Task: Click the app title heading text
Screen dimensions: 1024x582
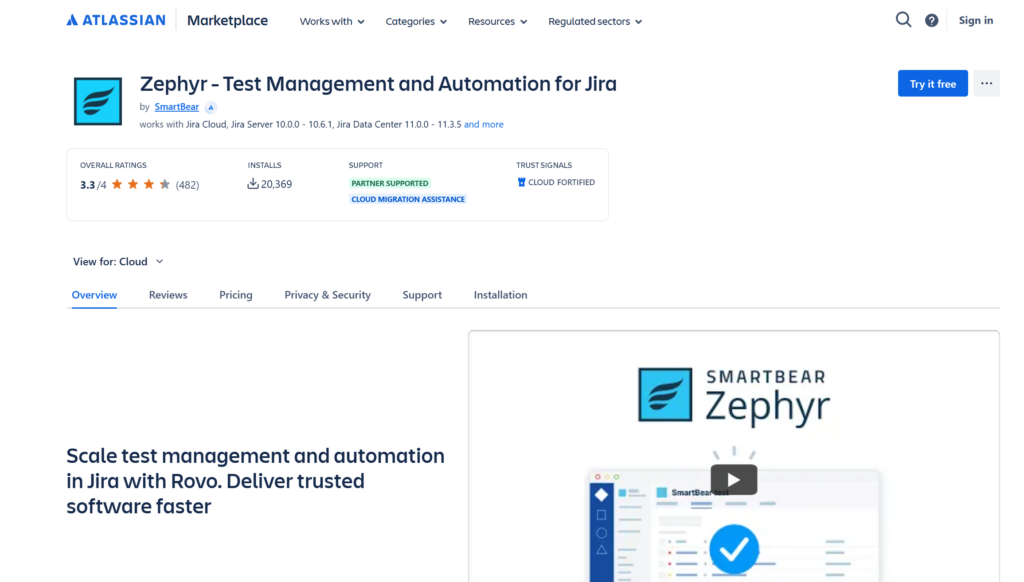Action: pyautogui.click(x=378, y=84)
